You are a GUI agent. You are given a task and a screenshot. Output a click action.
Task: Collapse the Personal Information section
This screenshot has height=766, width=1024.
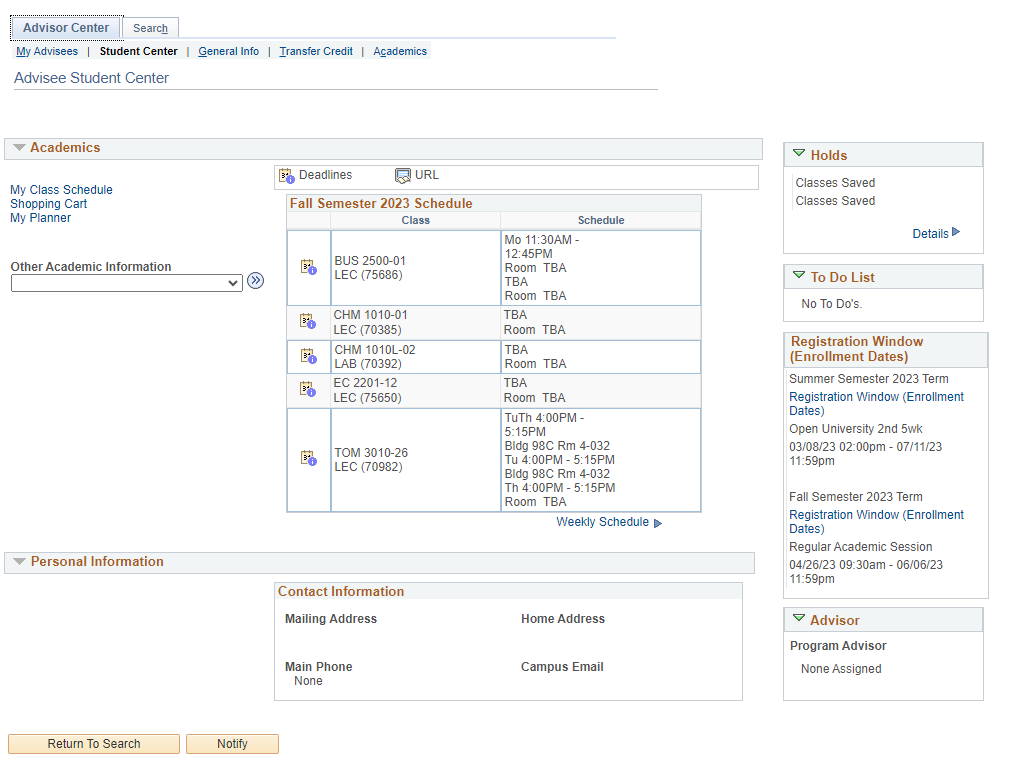click(x=19, y=562)
